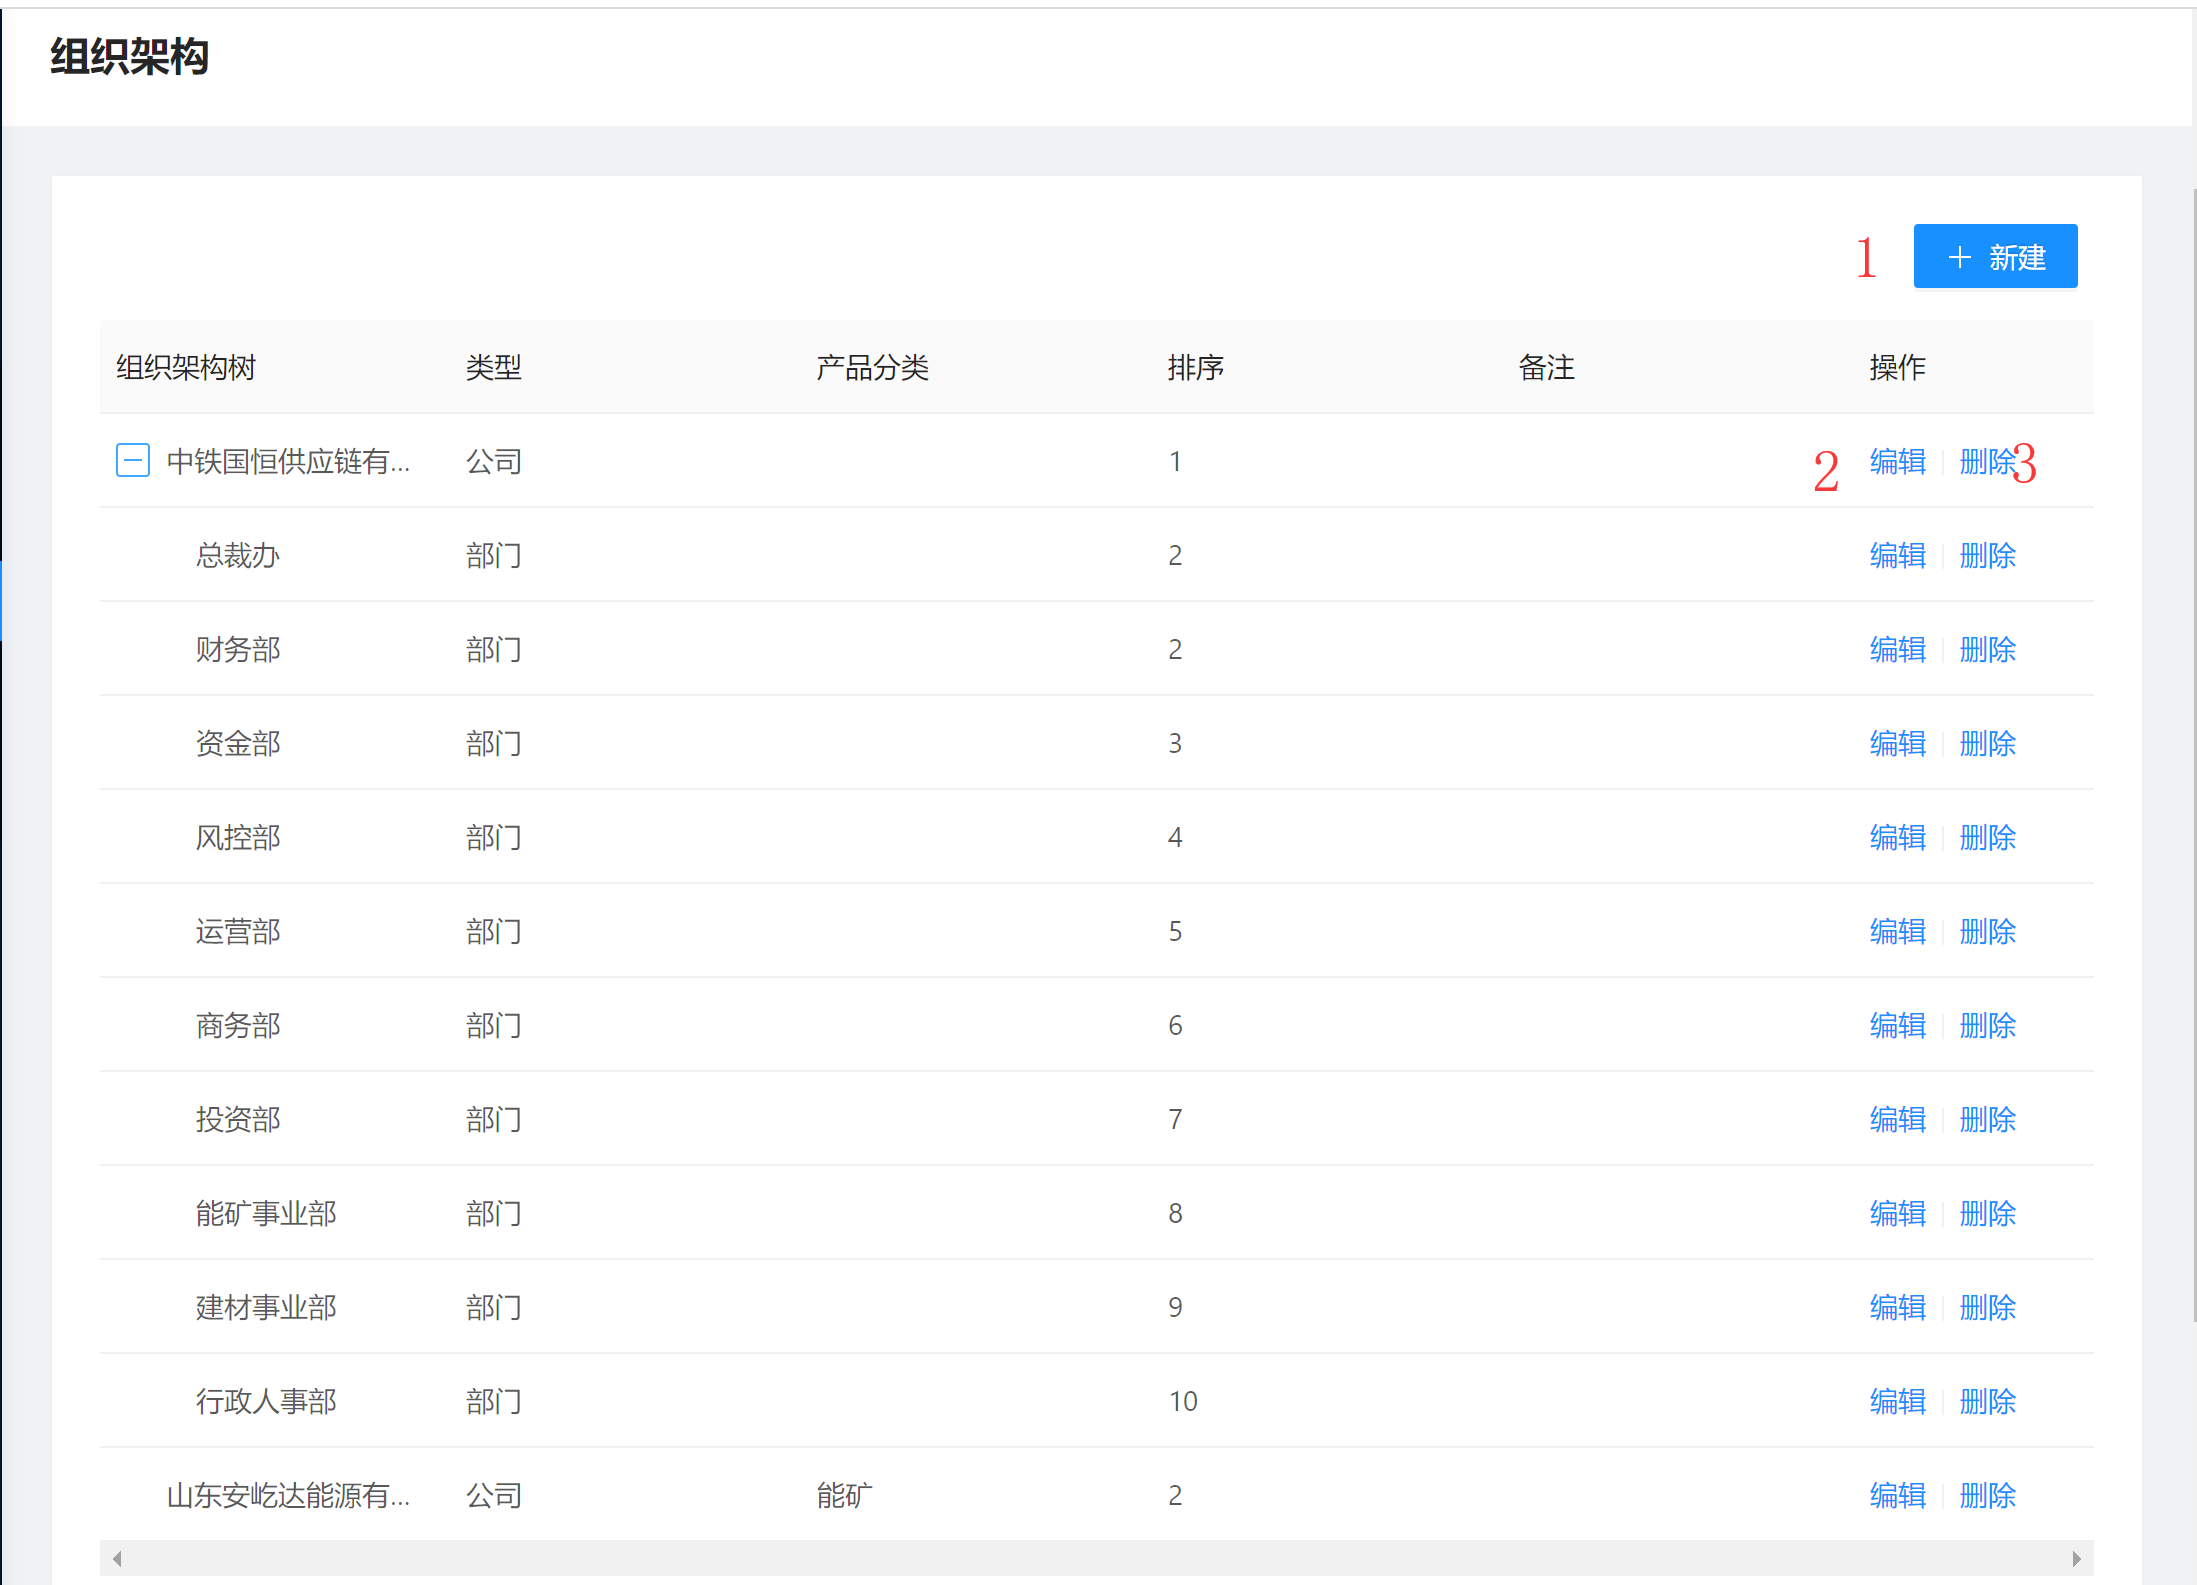Click the horizontal scrollbar left arrow
Image resolution: width=2197 pixels, height=1585 pixels.
pyautogui.click(x=117, y=1559)
